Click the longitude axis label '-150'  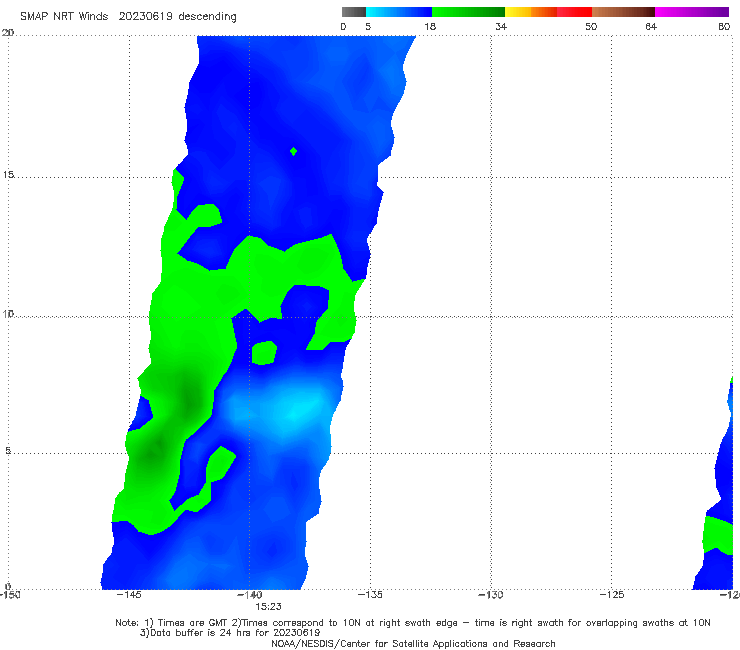[x=9, y=594]
